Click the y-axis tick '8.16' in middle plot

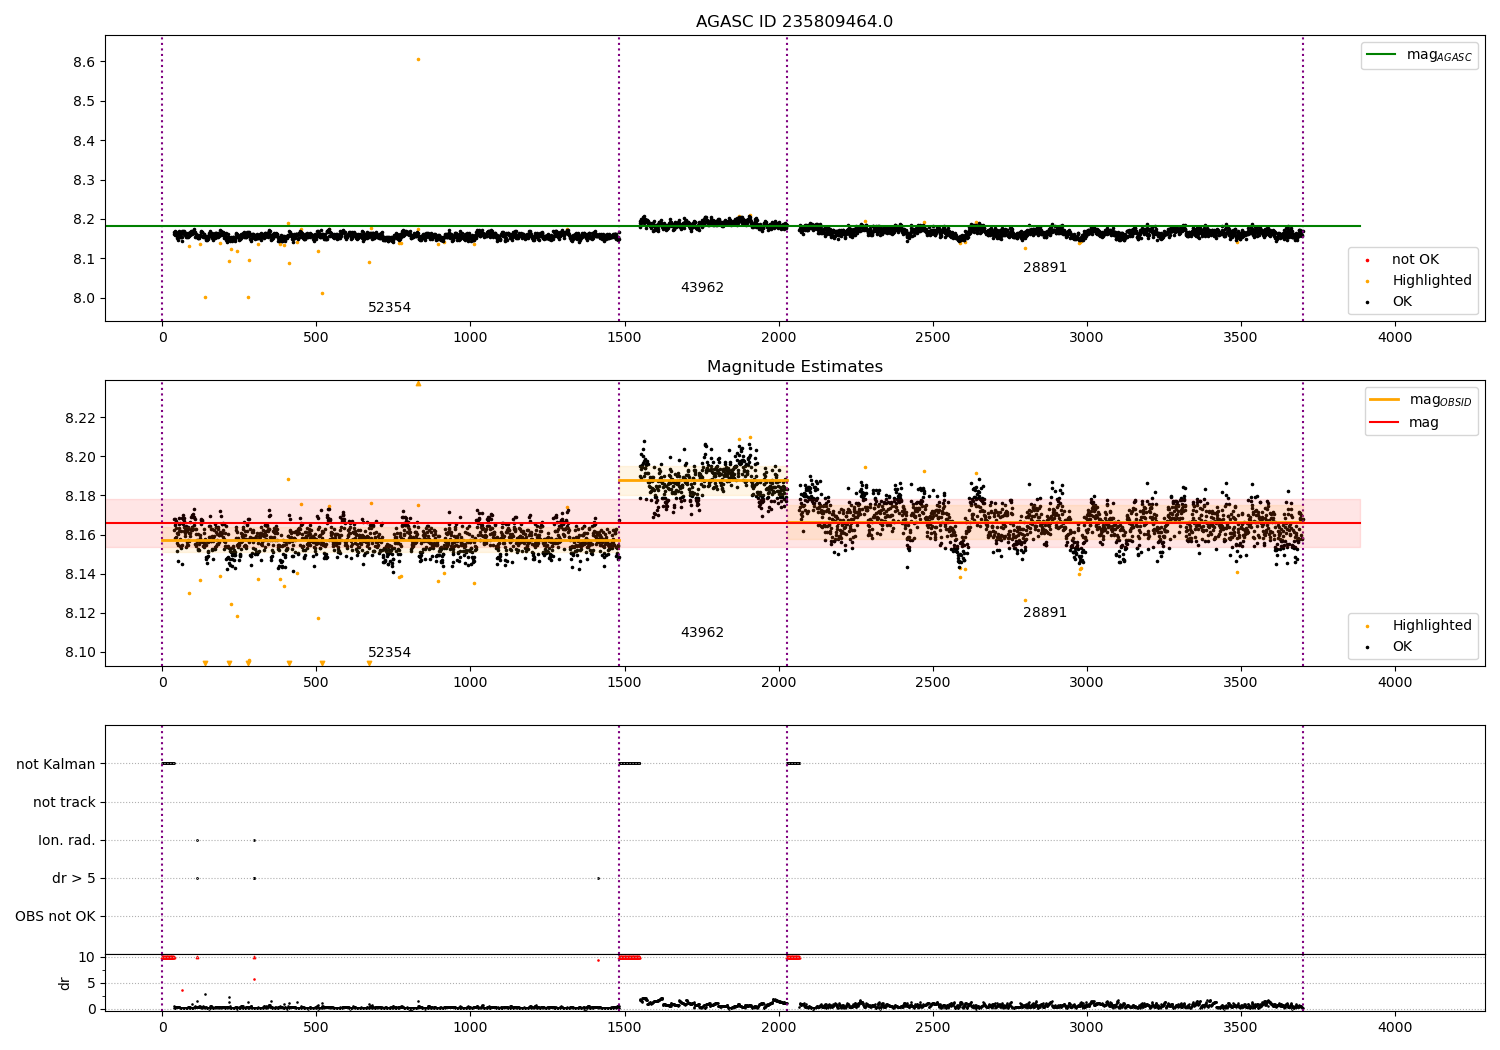(x=80, y=535)
